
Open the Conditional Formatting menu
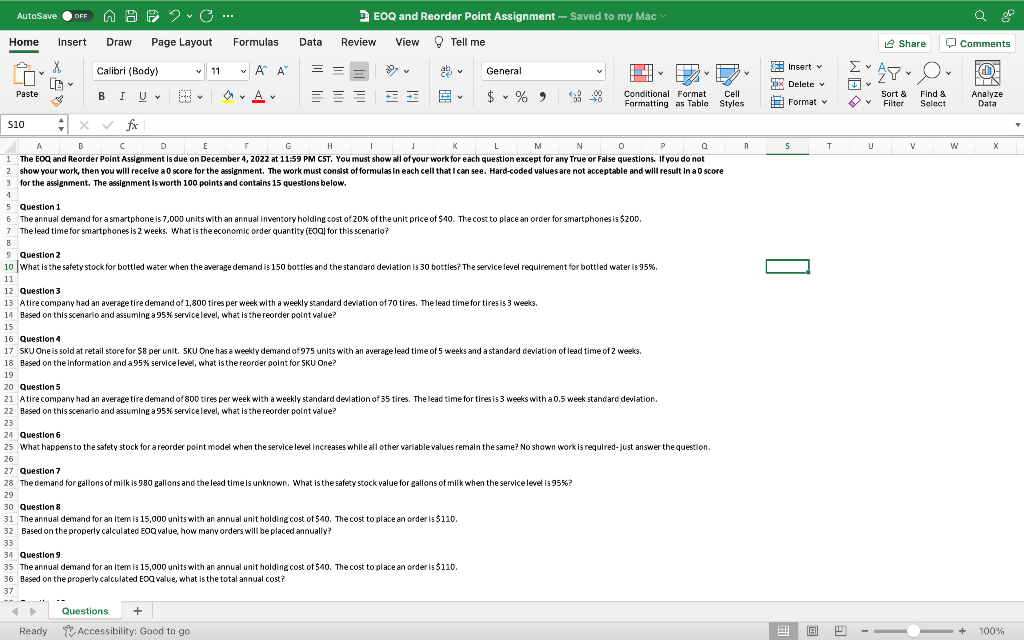[646, 85]
